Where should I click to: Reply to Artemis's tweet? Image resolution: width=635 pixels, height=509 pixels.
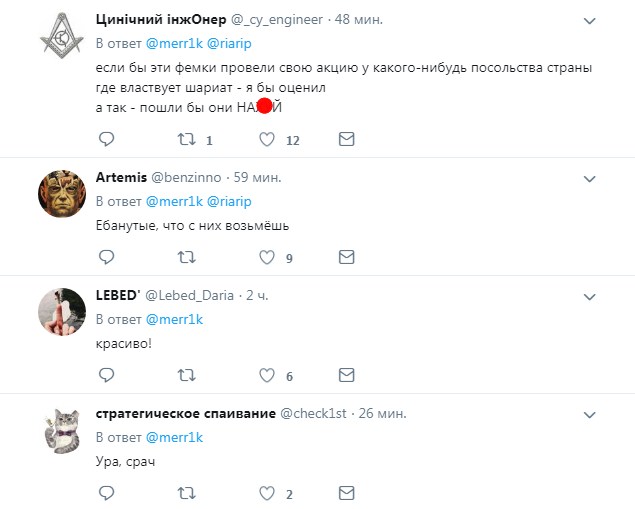[107, 257]
